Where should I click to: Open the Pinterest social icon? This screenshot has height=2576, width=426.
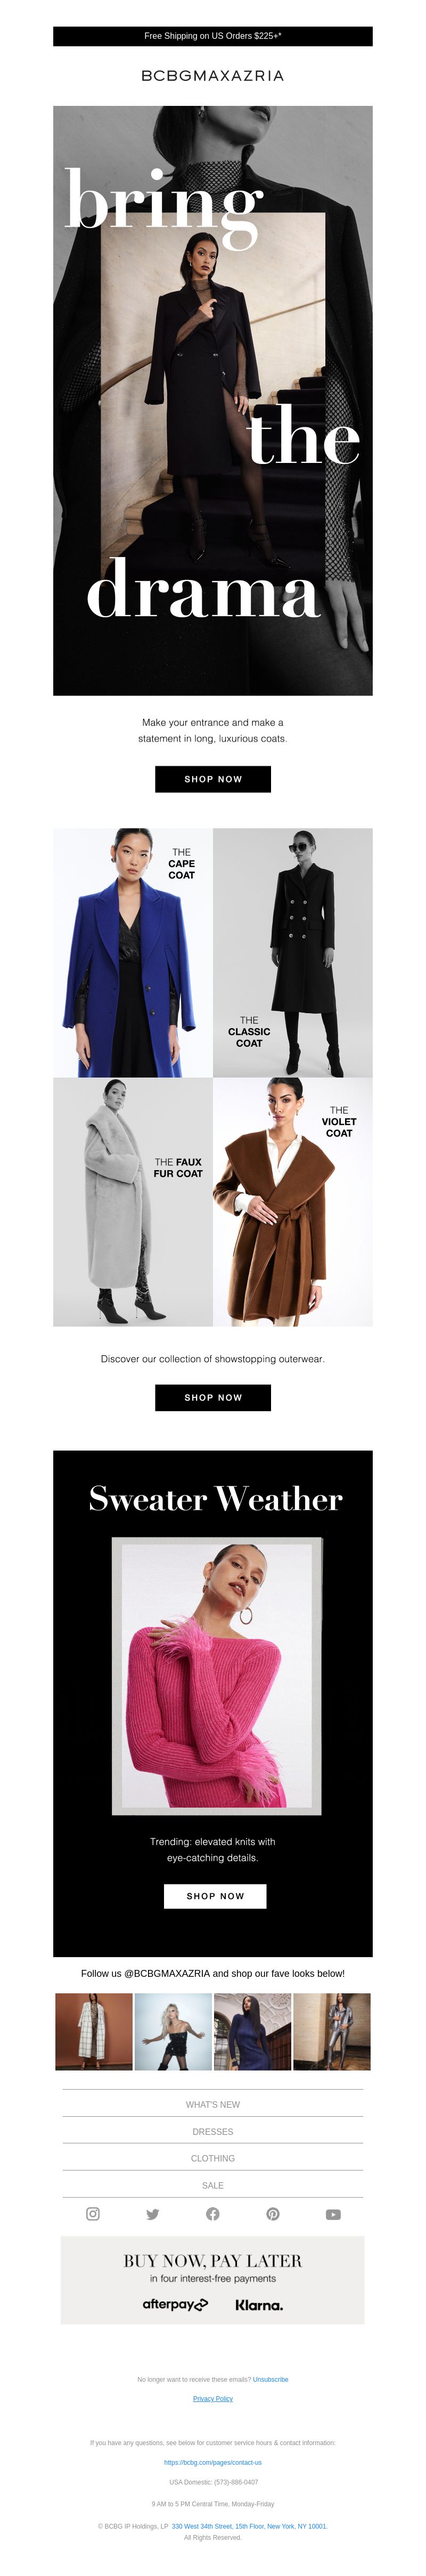[x=273, y=2214]
